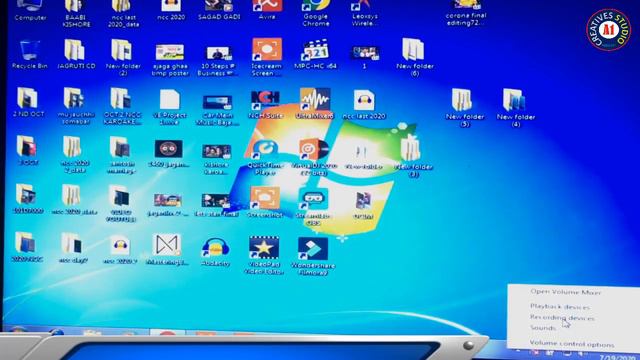The image size is (640, 360).
Task: Select the ncc 2020 audio file icon
Action: pyautogui.click(x=171, y=10)
